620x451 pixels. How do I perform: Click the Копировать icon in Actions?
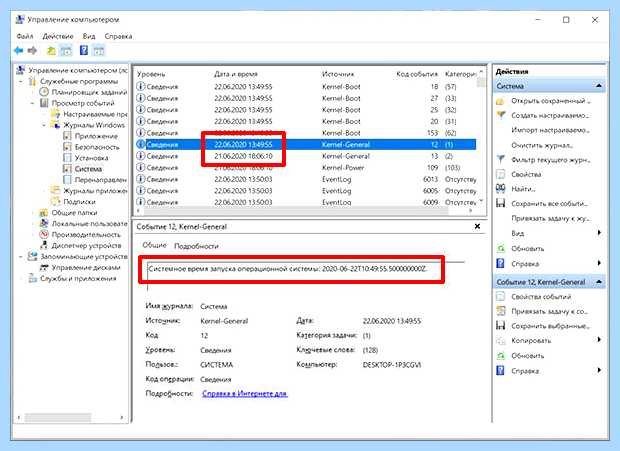[501, 341]
